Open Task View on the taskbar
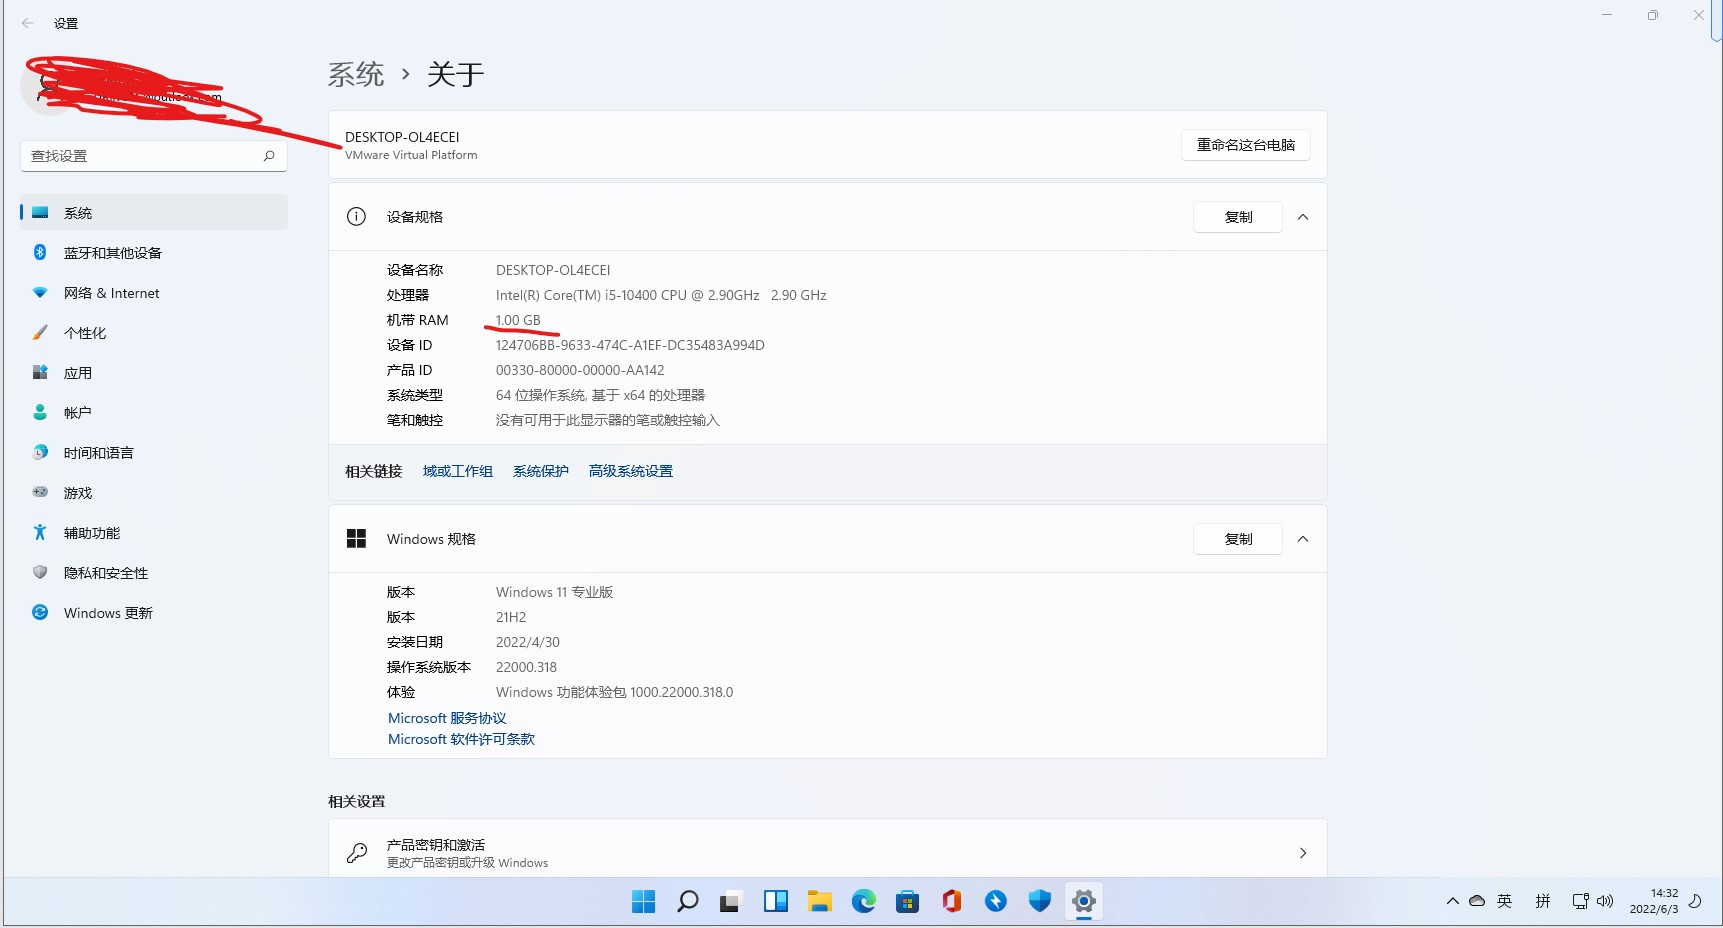Image resolution: width=1723 pixels, height=928 pixels. point(732,902)
